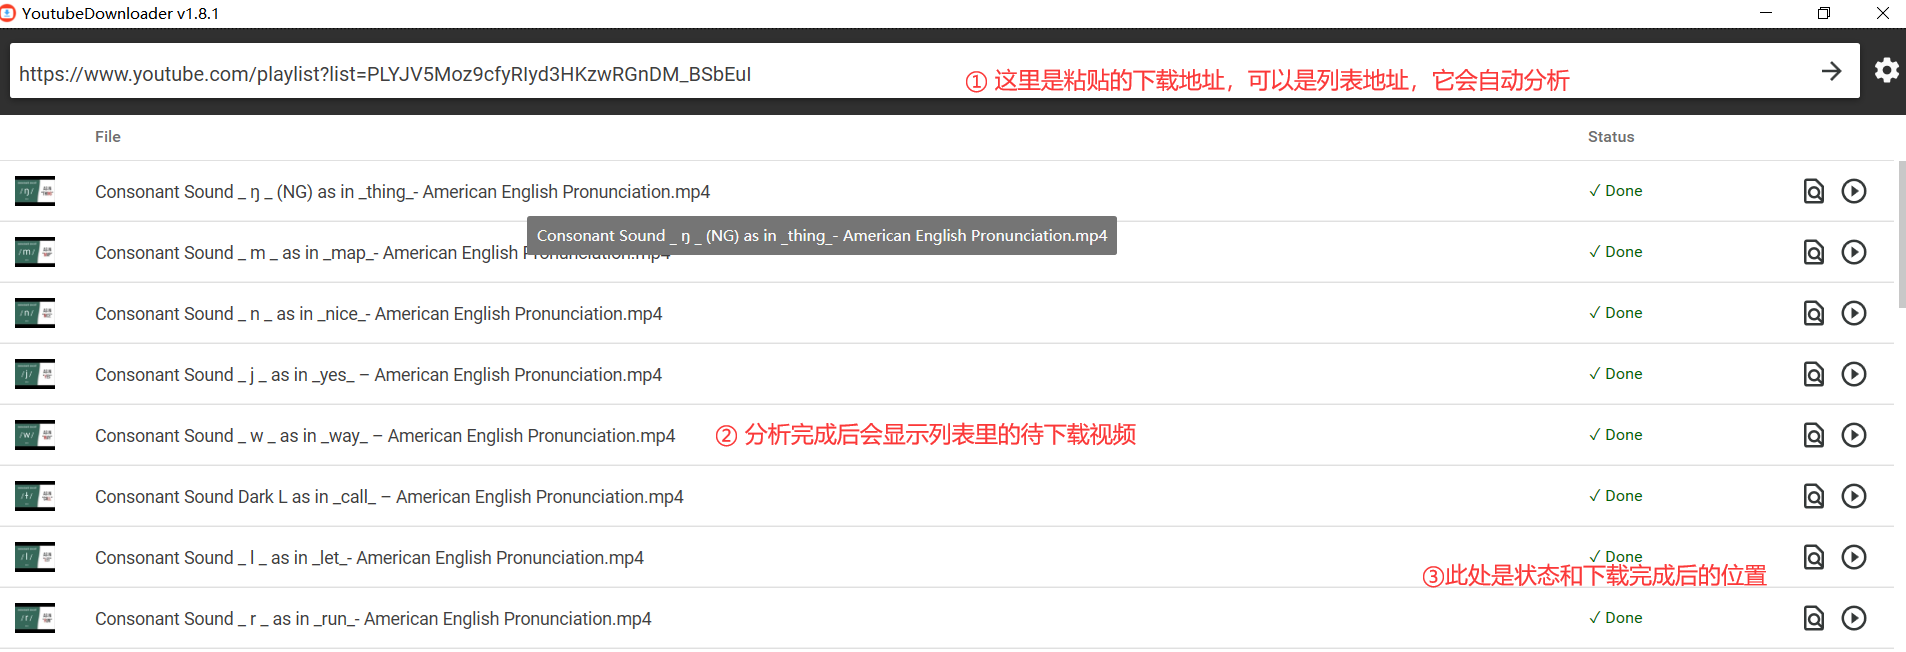
Task: Show file location for the _let_ video
Action: pyautogui.click(x=1813, y=557)
